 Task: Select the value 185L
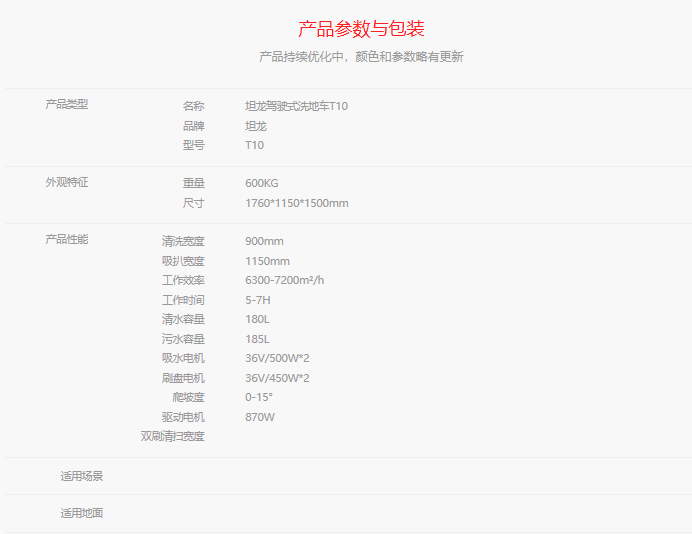point(257,339)
